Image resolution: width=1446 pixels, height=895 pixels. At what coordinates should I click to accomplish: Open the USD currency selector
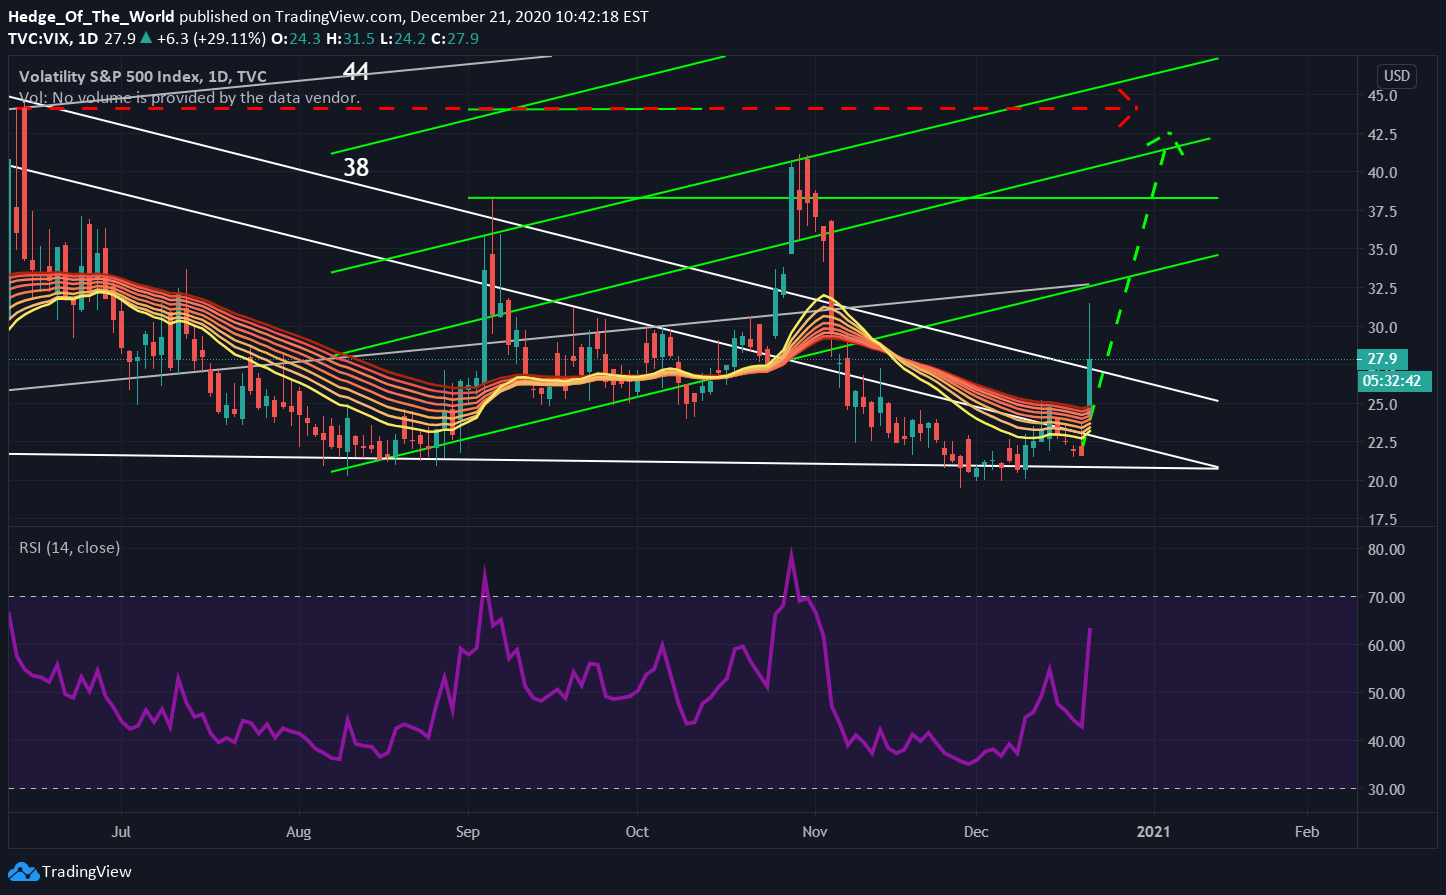point(1396,76)
